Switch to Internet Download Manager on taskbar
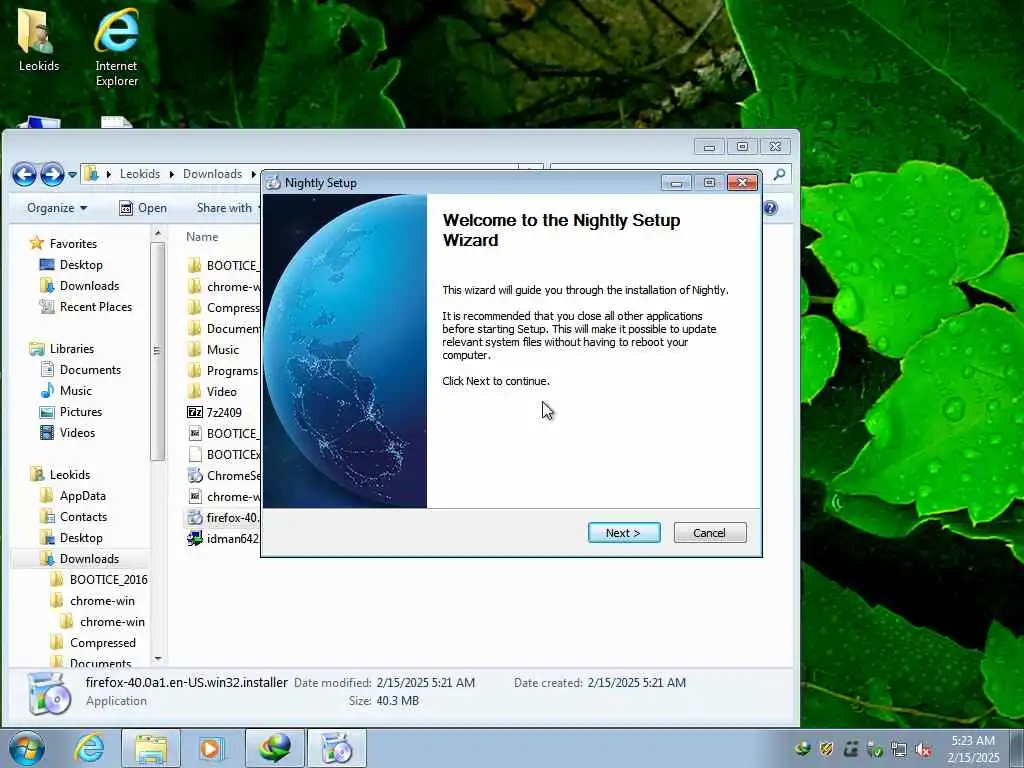 coord(274,748)
